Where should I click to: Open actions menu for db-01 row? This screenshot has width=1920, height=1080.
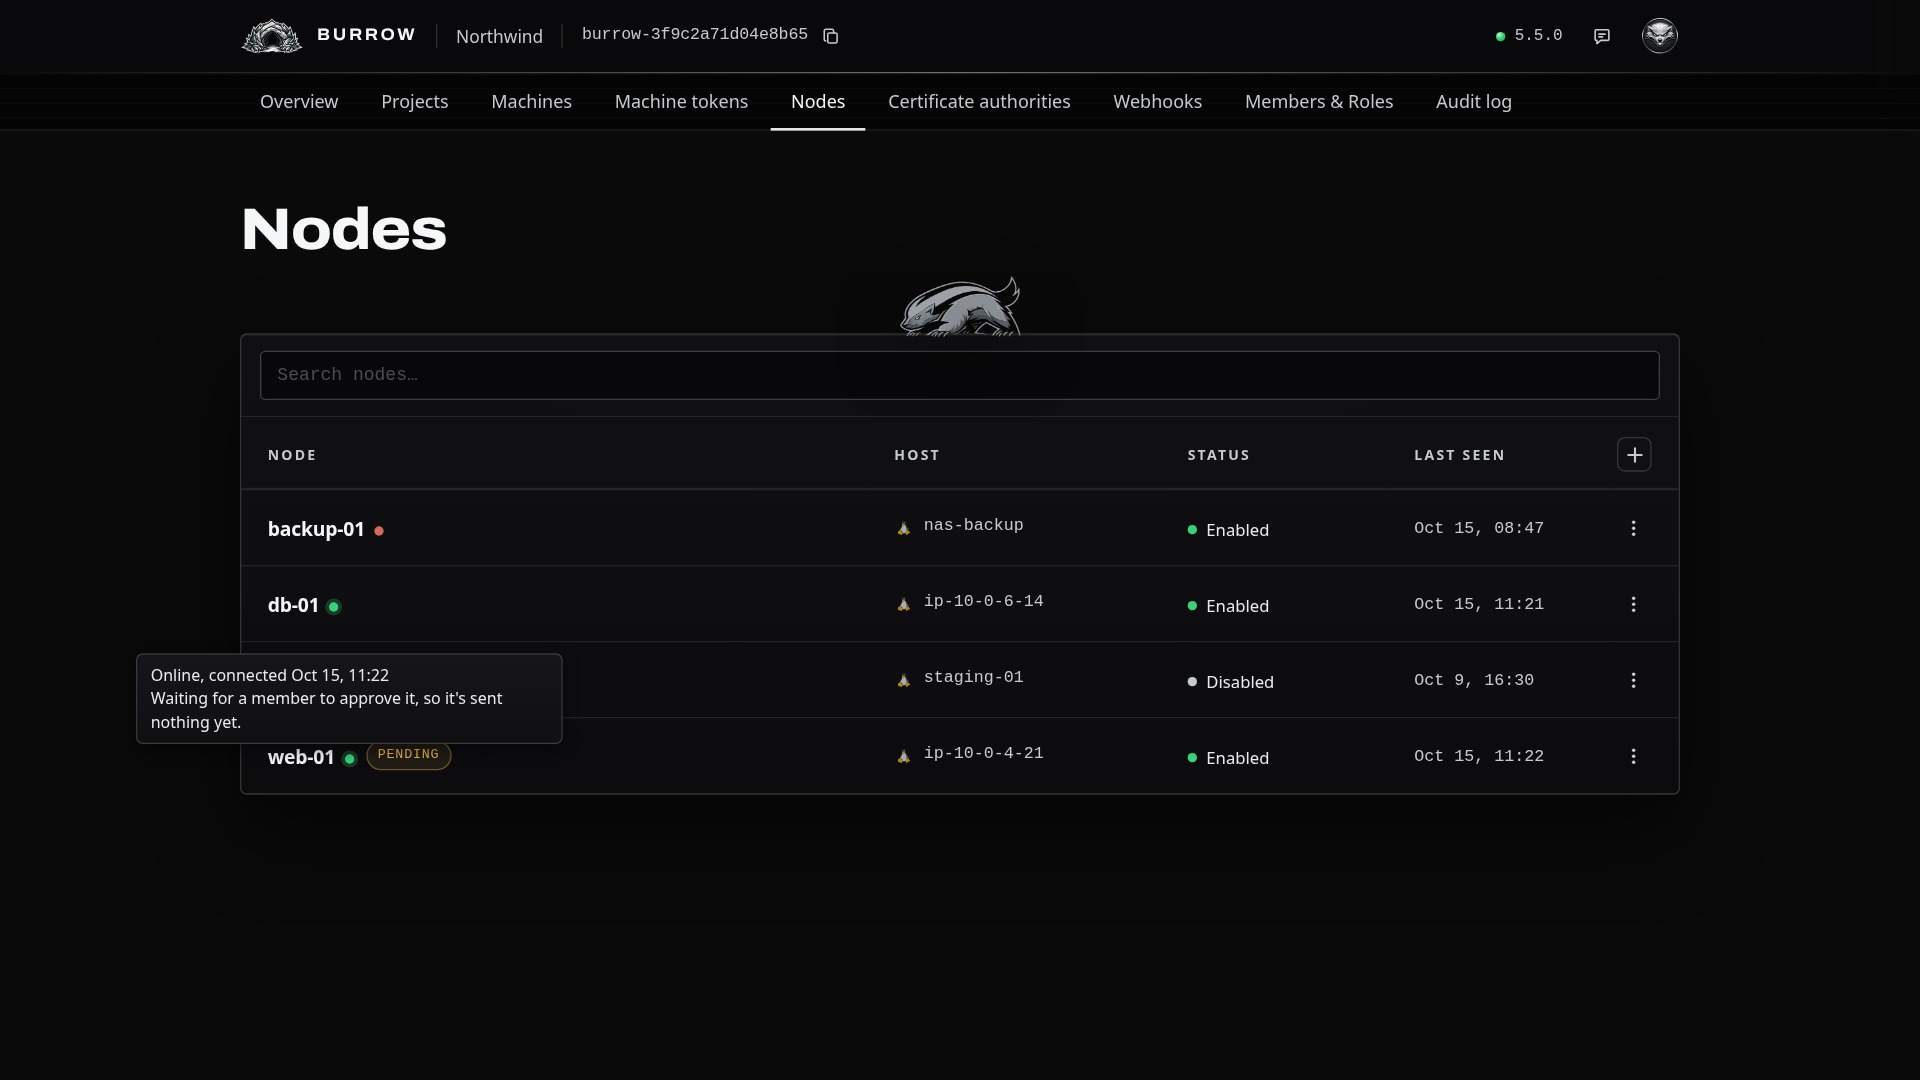point(1634,604)
